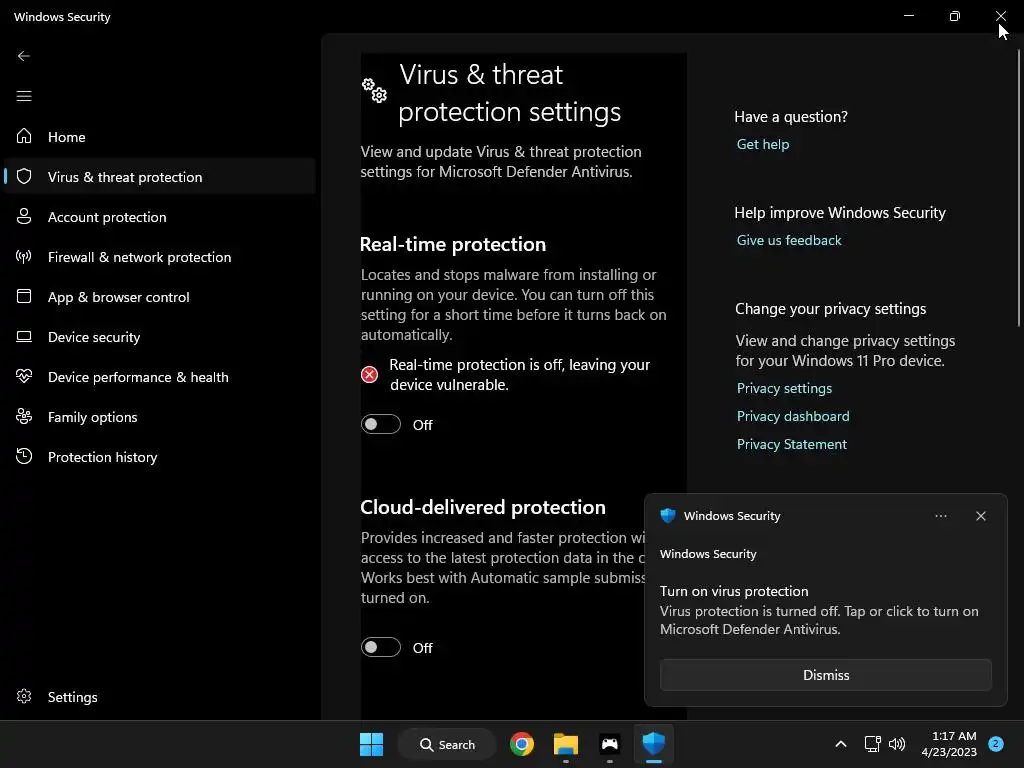The width and height of the screenshot is (1024, 768).
Task: Open Privacy dashboard link
Action: [793, 416]
